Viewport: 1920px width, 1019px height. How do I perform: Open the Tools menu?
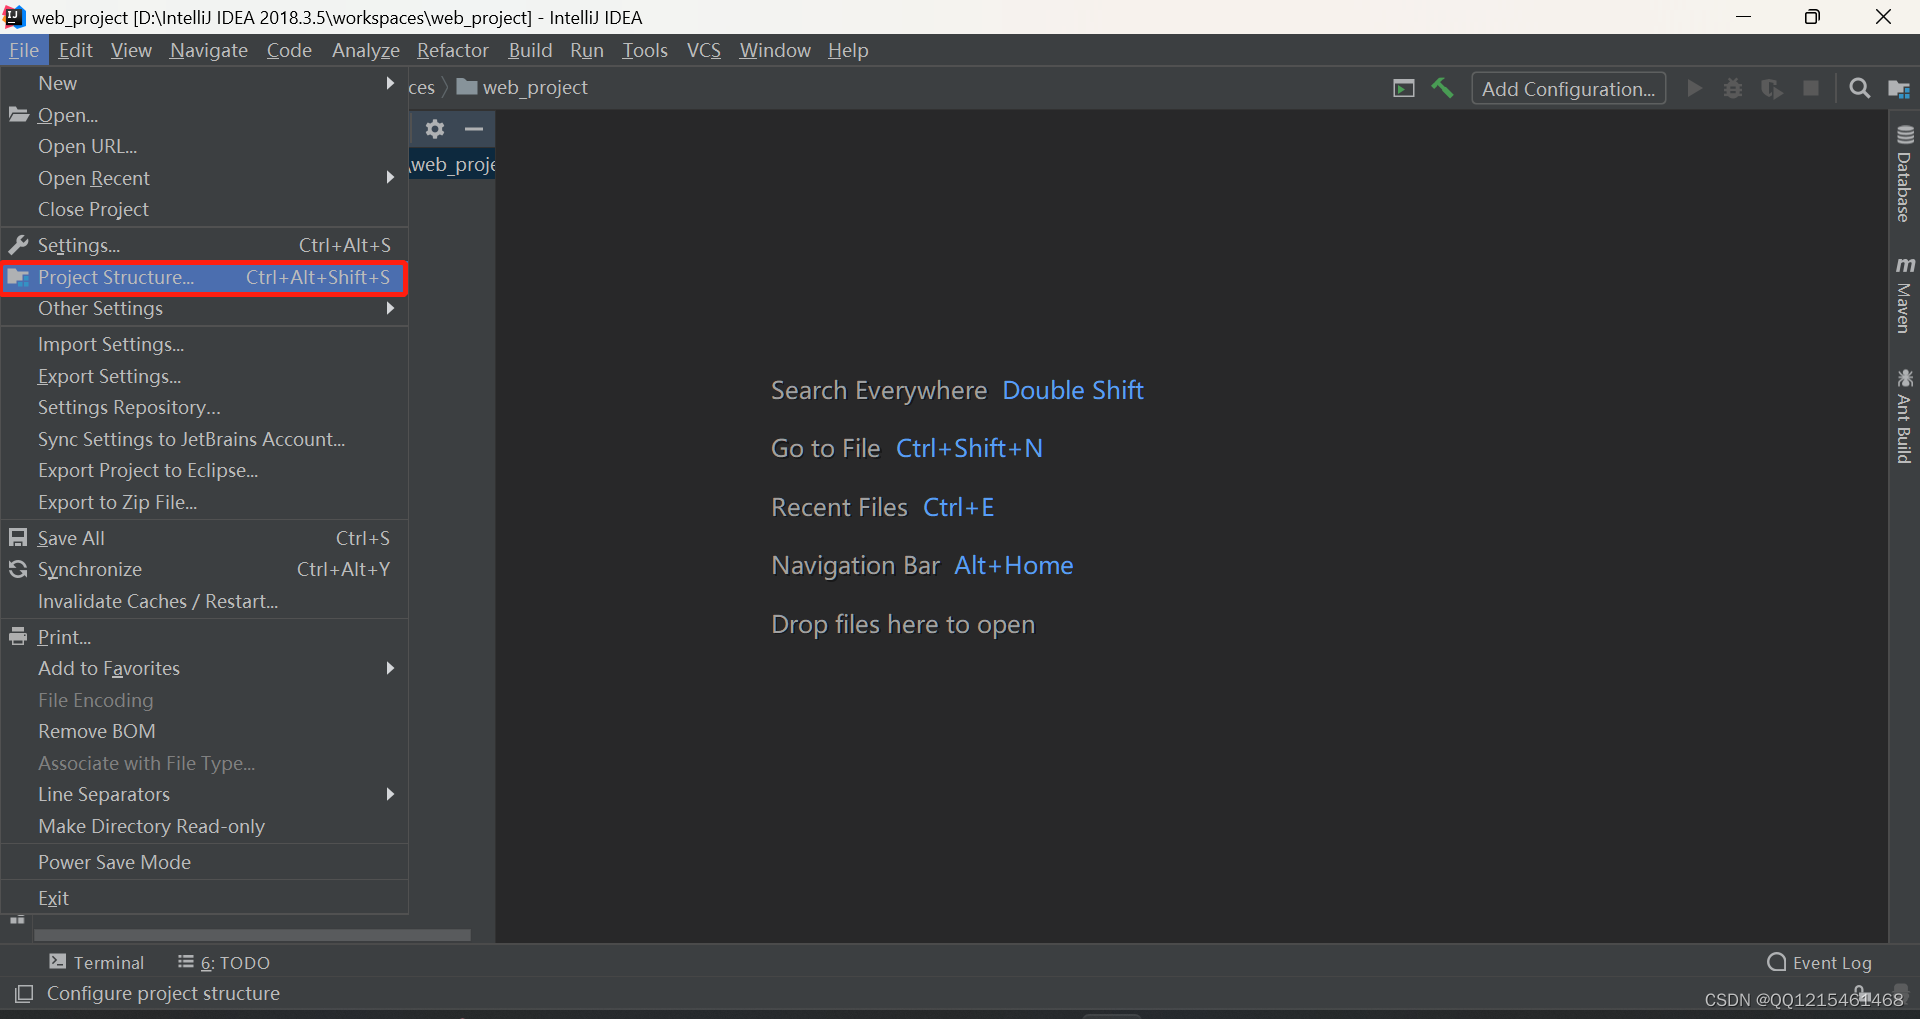point(645,50)
